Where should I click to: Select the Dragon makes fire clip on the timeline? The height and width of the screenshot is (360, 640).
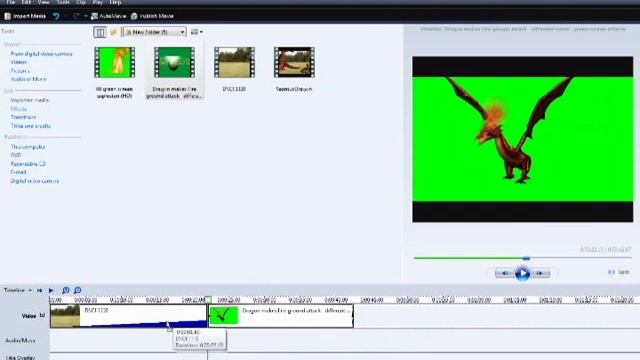(x=281, y=316)
